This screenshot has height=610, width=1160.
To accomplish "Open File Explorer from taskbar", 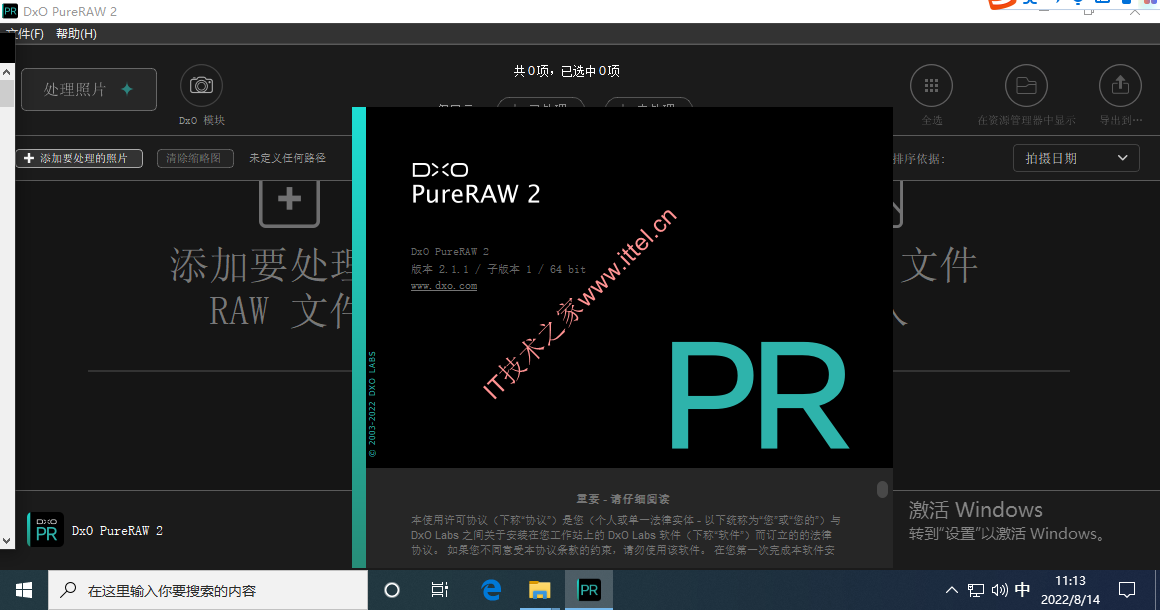I will [540, 590].
